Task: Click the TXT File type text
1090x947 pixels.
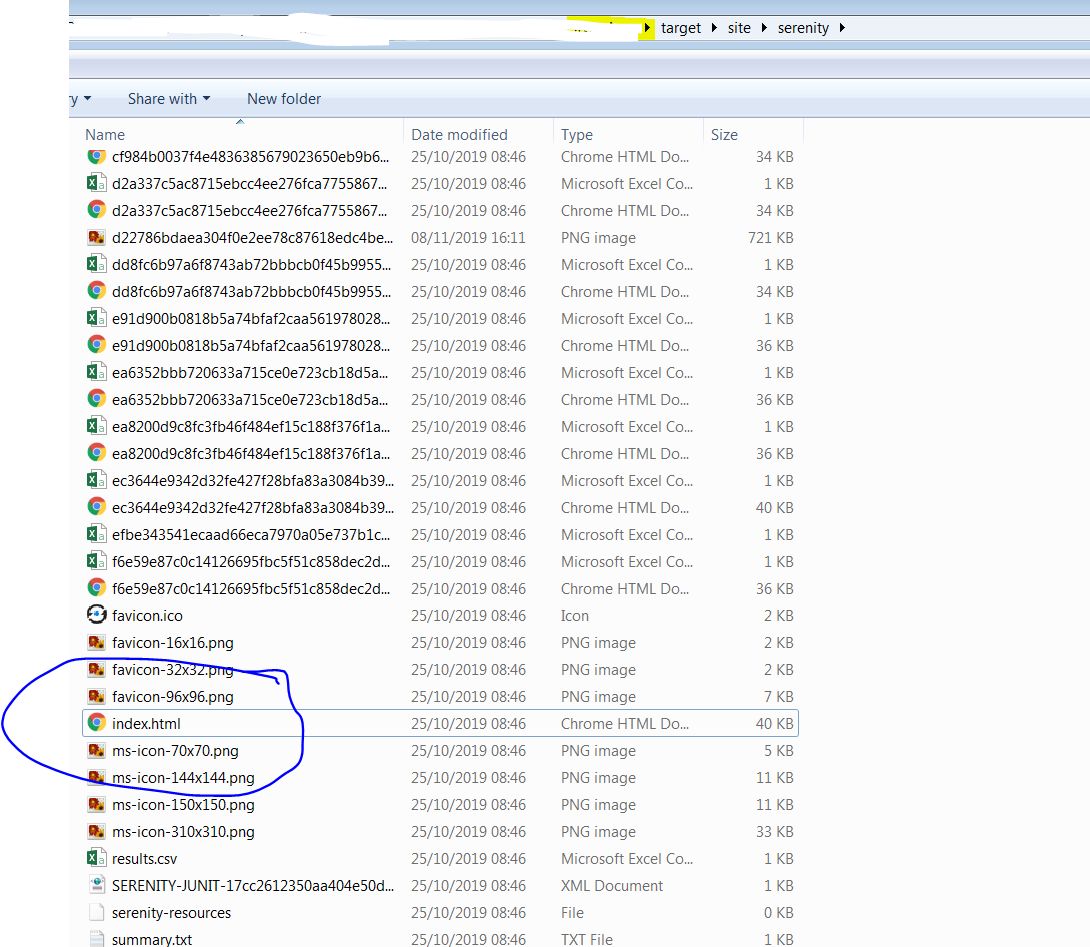Action: (x=587, y=939)
